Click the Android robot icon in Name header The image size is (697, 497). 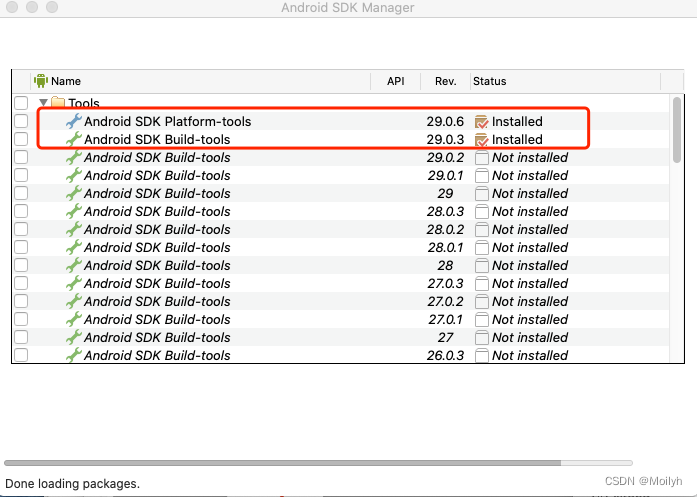(40, 81)
